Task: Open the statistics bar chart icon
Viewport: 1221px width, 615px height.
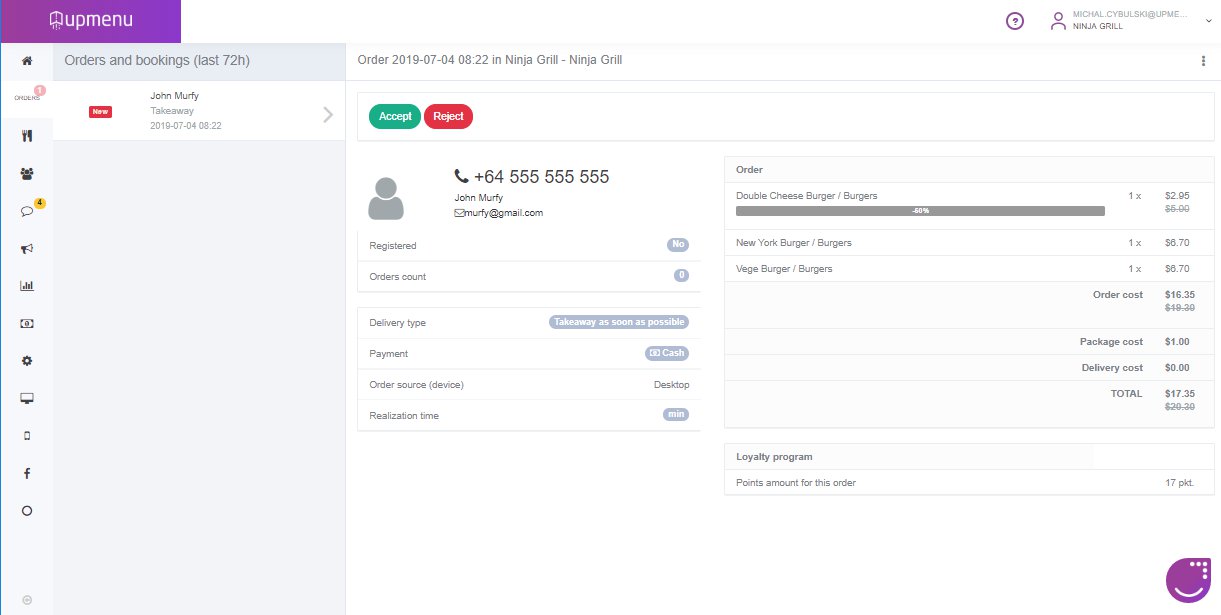Action: click(x=27, y=286)
